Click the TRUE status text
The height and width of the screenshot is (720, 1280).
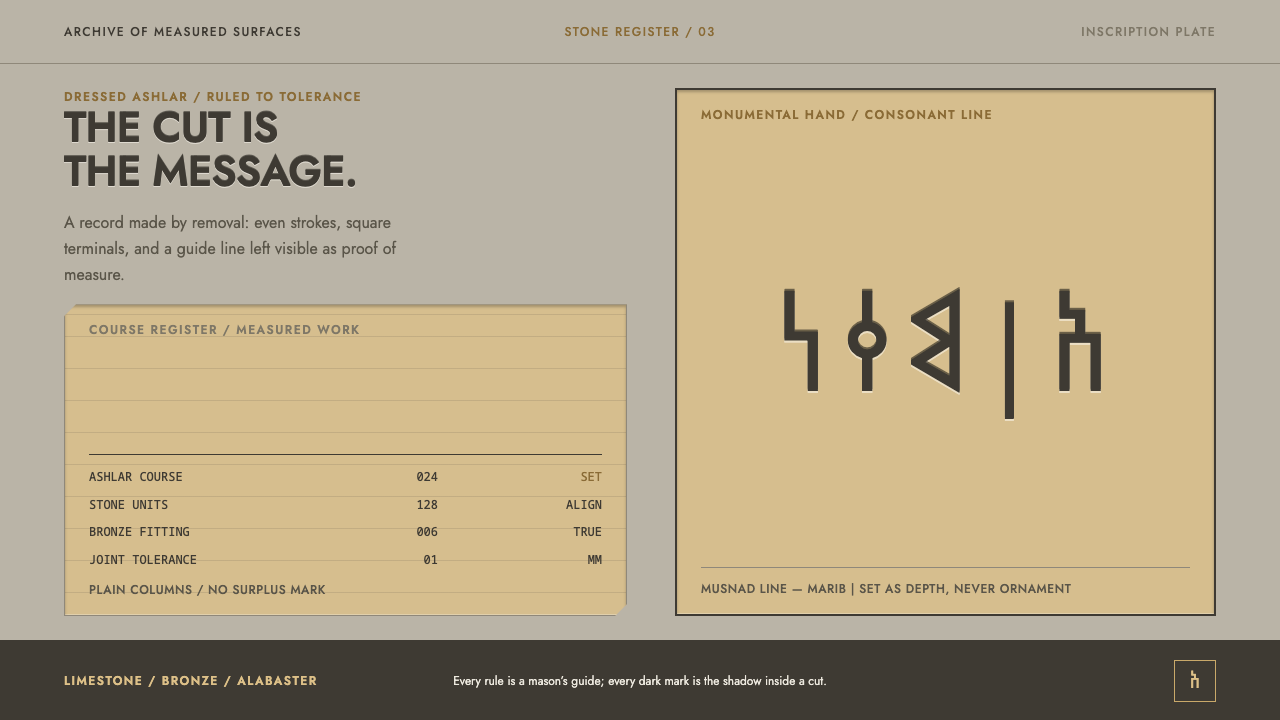[x=588, y=532]
